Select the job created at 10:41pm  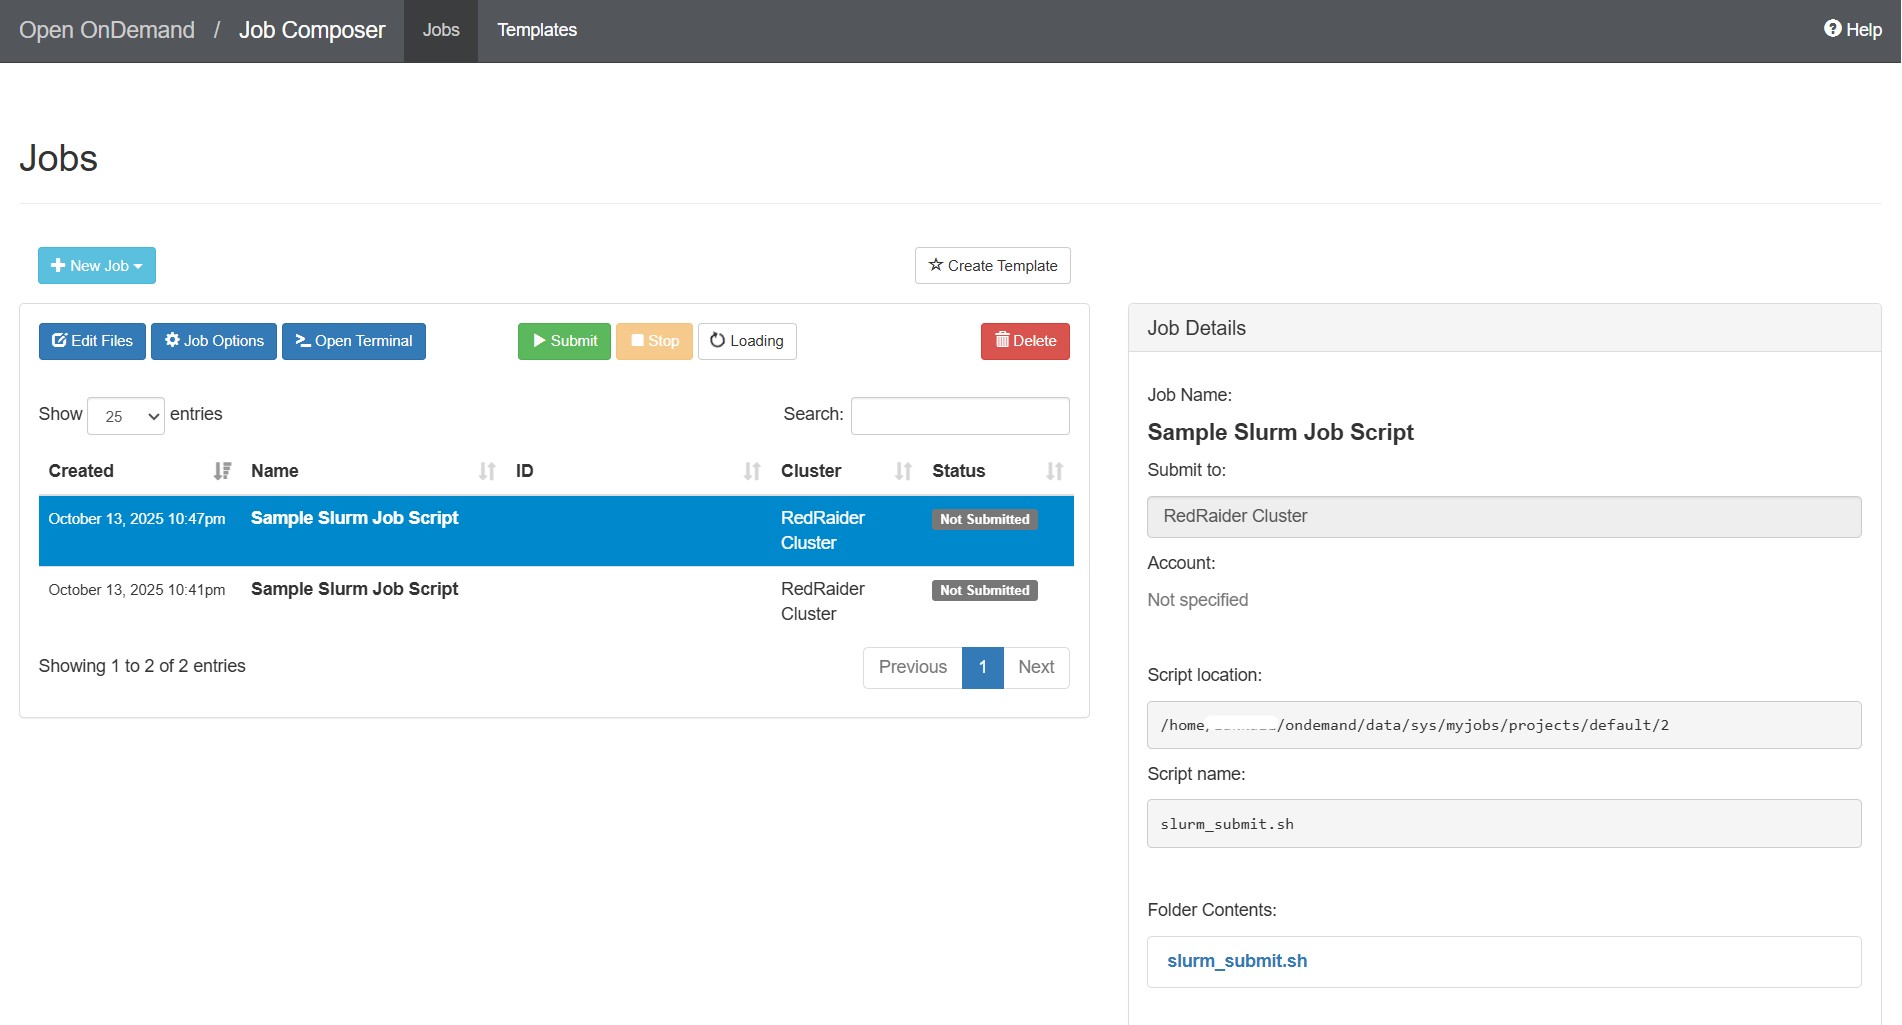point(354,590)
